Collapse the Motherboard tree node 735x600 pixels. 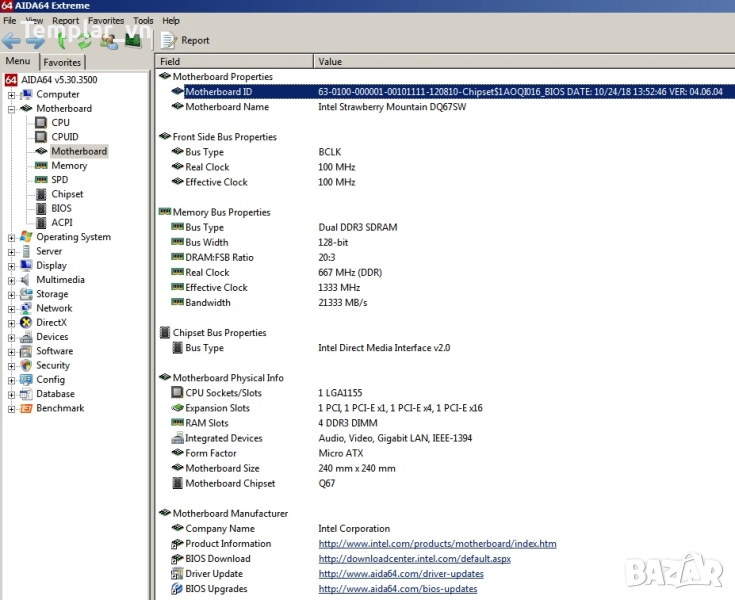tap(12, 109)
